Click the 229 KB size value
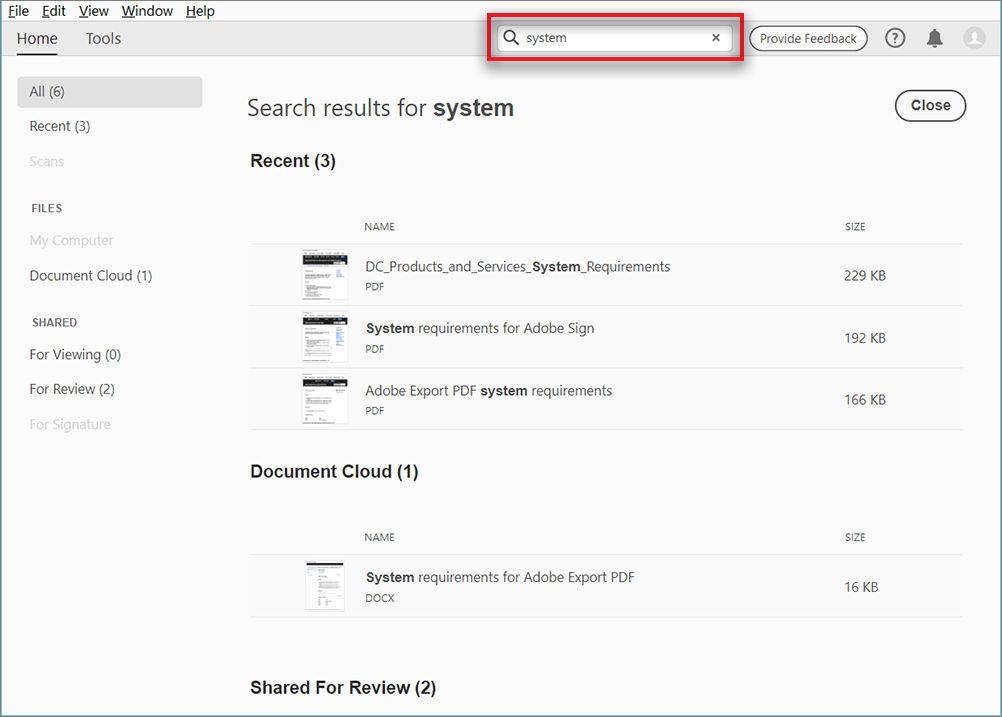The image size is (1002, 717). pyautogui.click(x=865, y=276)
